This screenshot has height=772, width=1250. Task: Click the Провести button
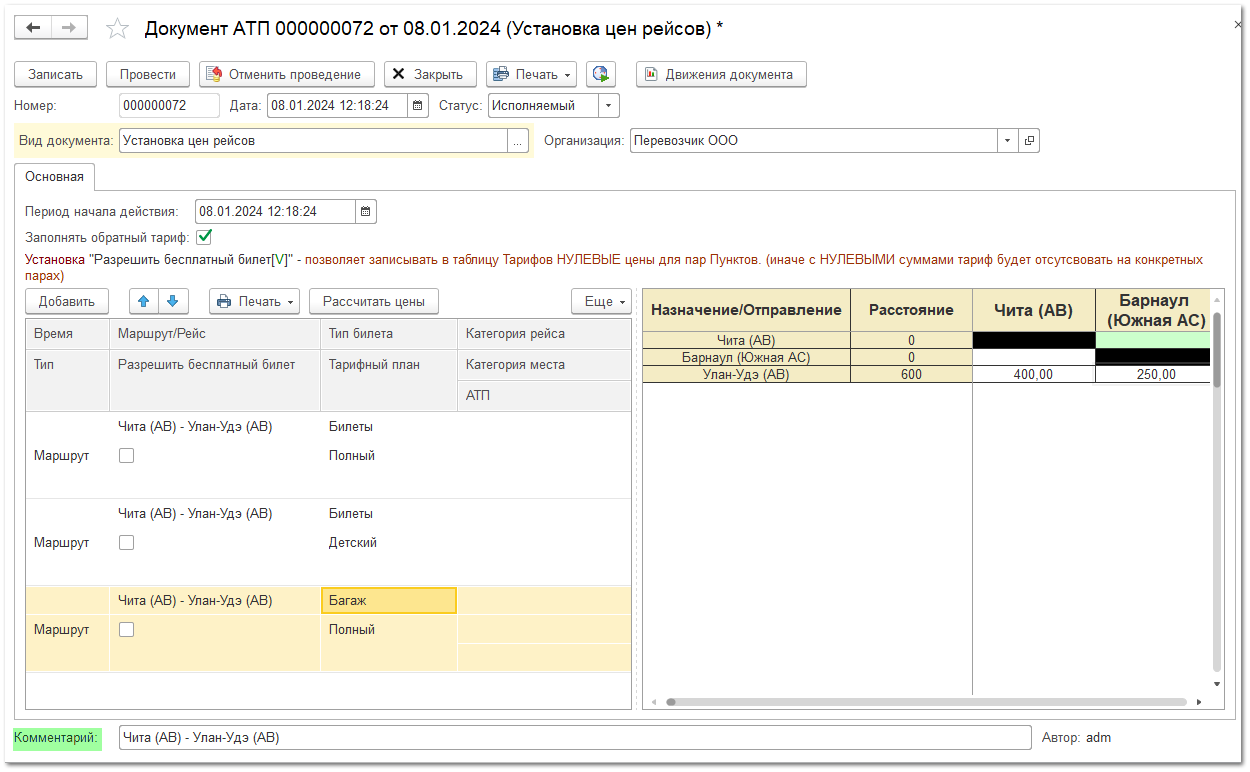click(148, 74)
